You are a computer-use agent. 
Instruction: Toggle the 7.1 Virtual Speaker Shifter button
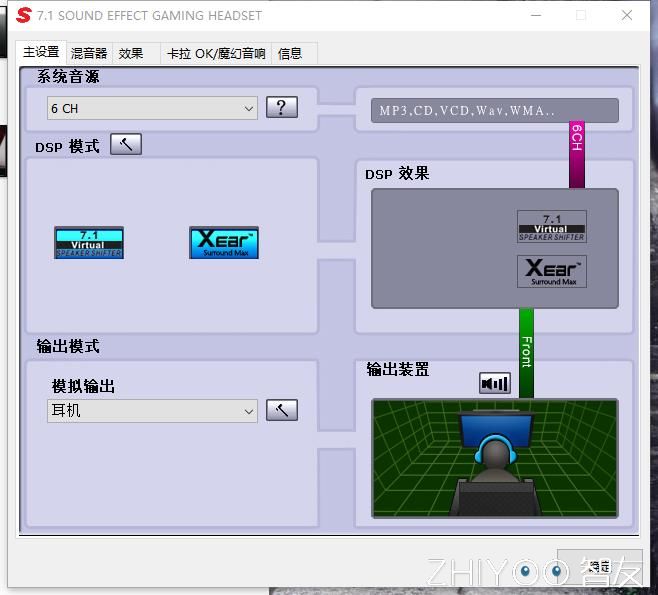[89, 243]
